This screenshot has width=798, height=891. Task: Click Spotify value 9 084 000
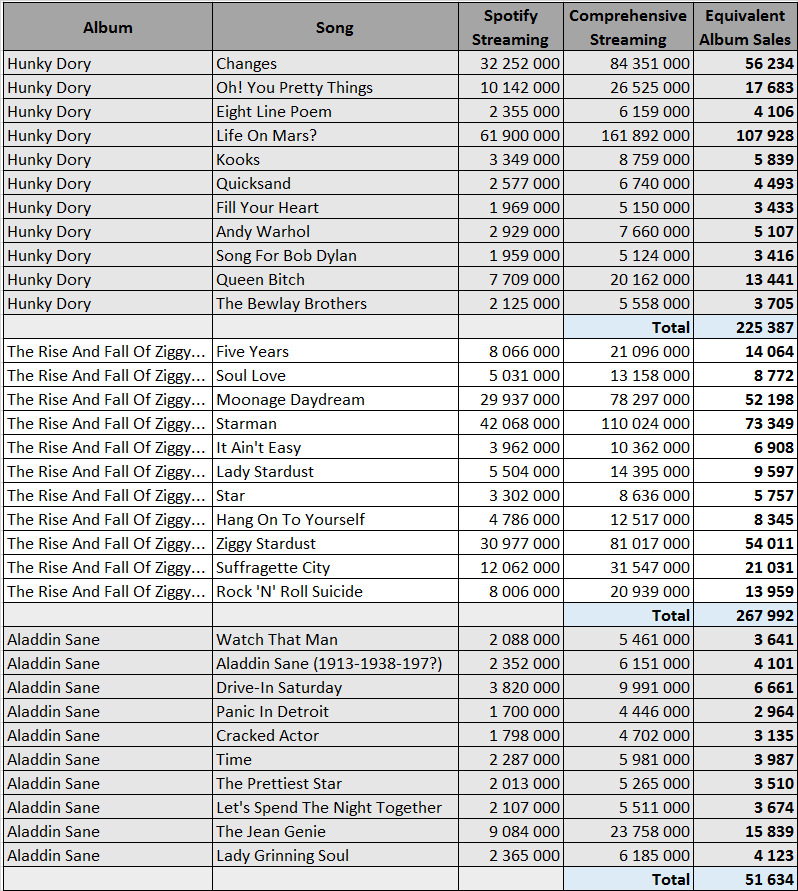tap(511, 831)
